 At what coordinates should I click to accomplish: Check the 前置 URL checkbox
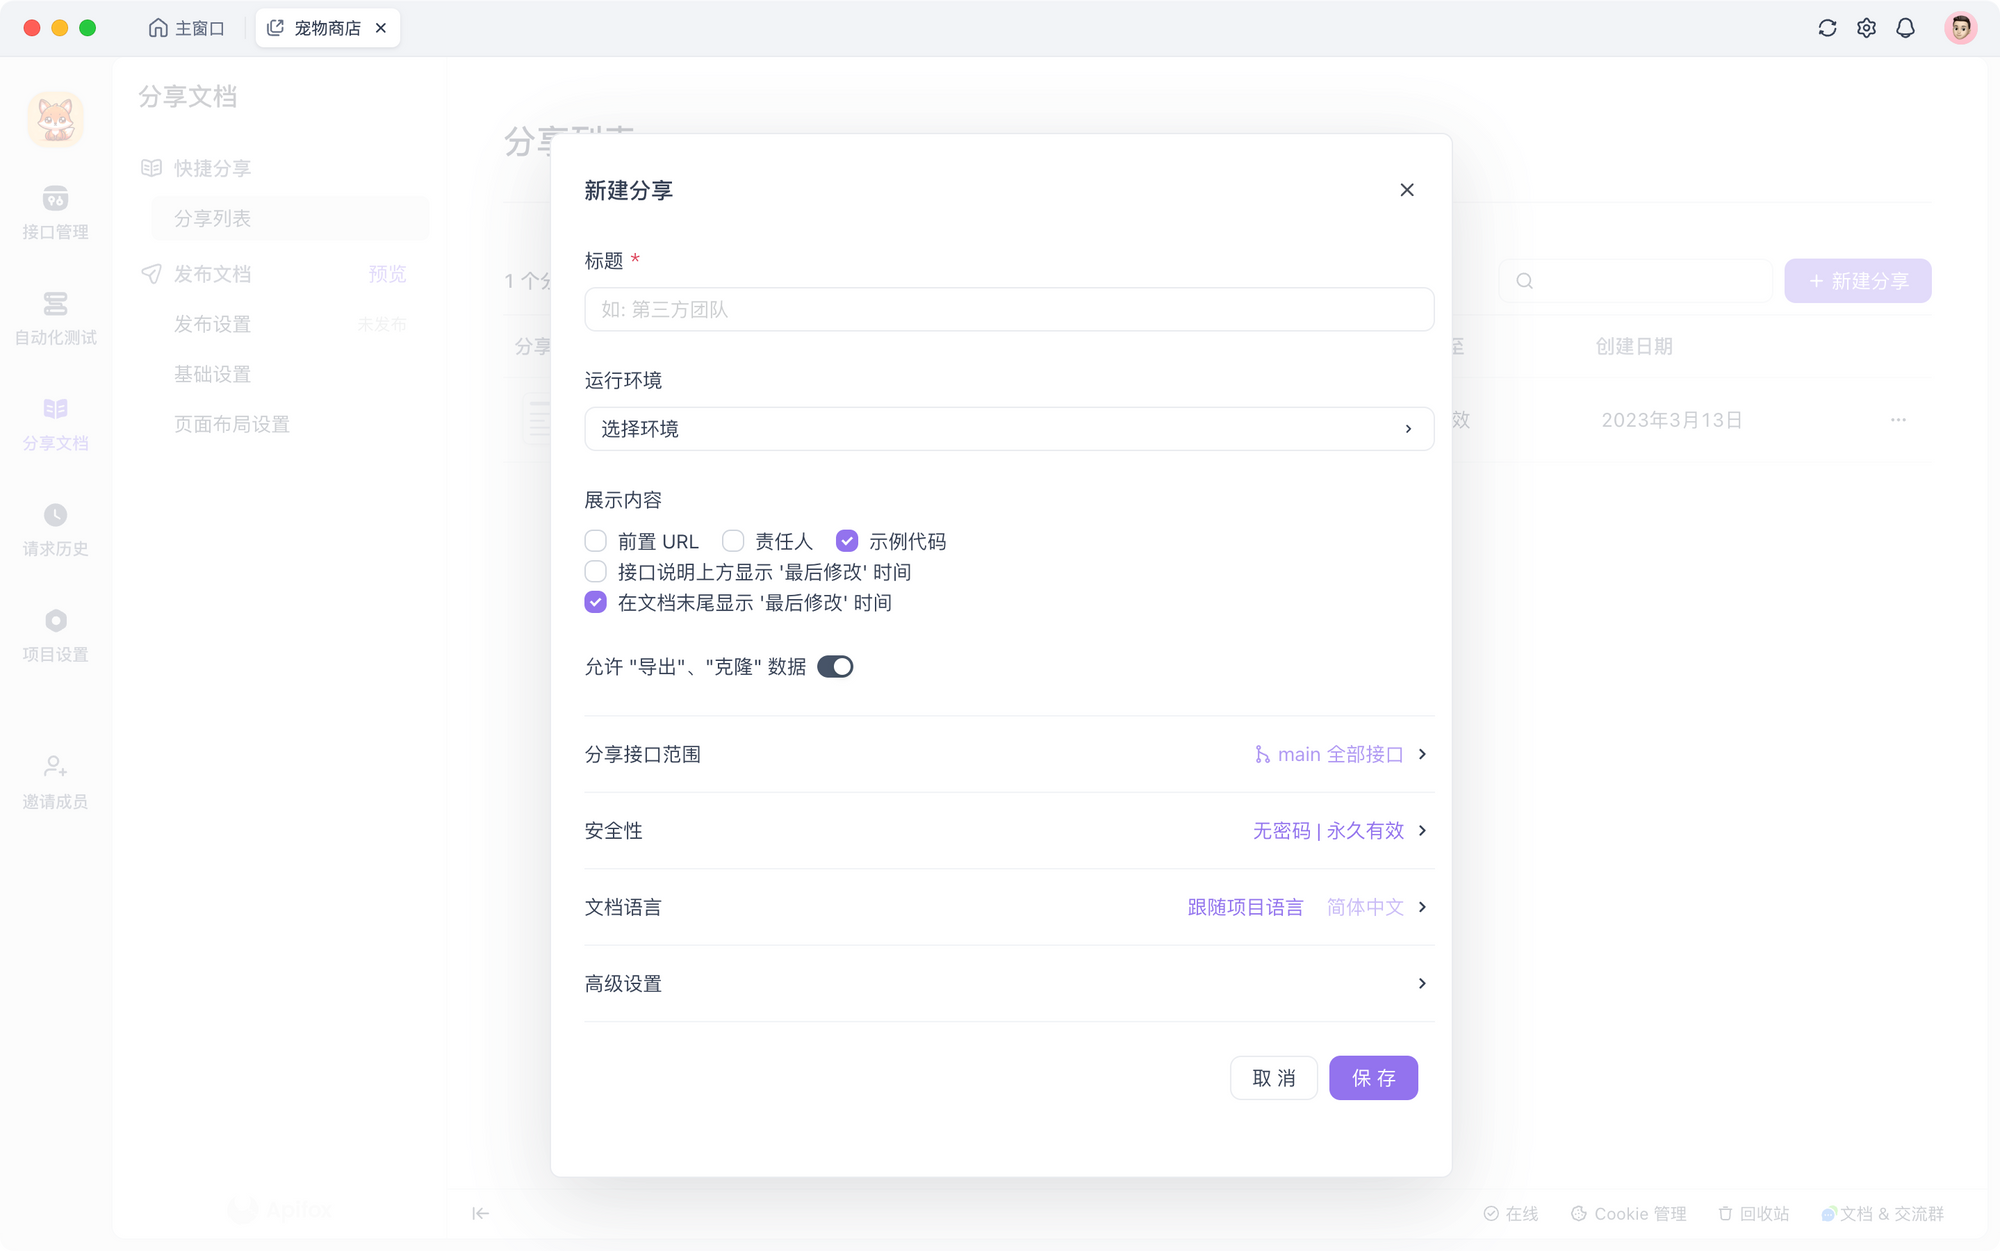tap(596, 541)
